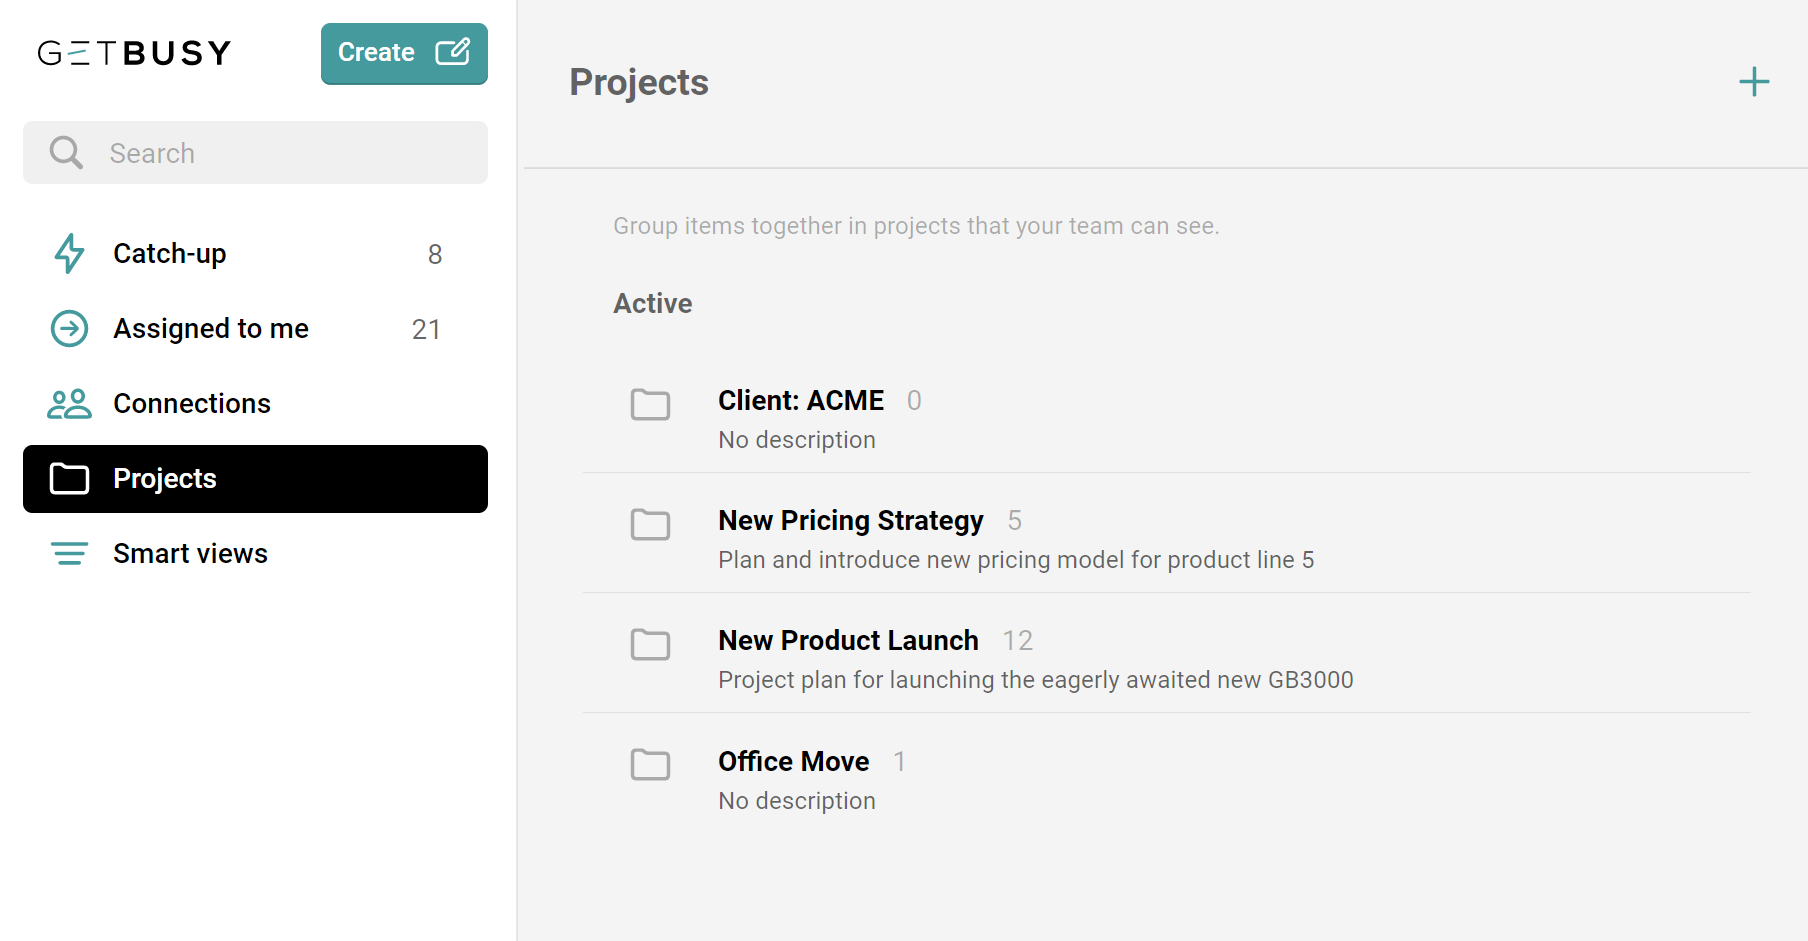Click the Smart views lines icon
The height and width of the screenshot is (941, 1808).
69,553
